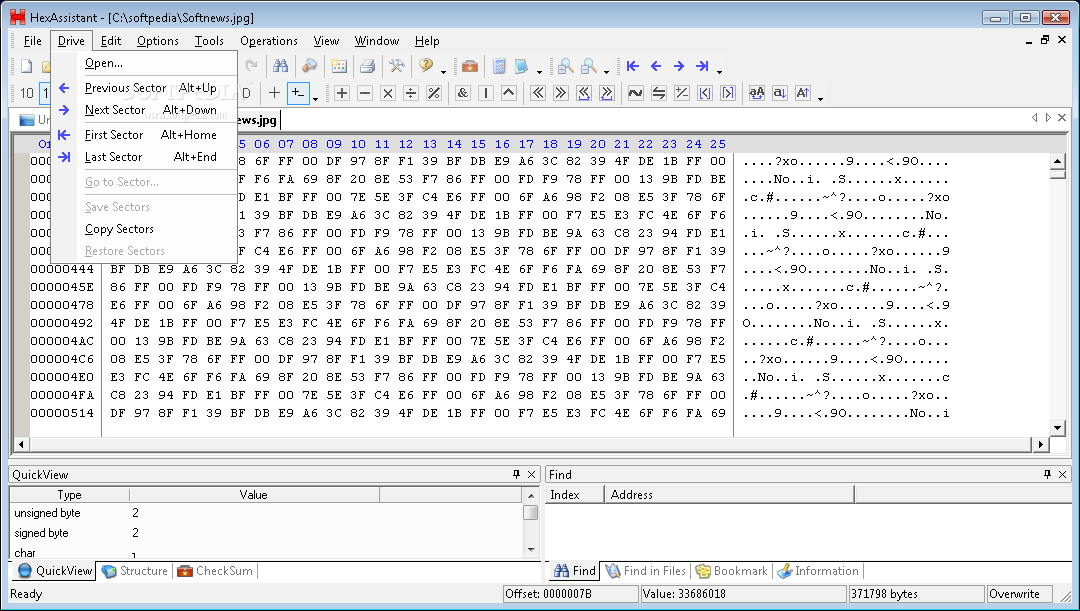Viewport: 1080px width, 611px height.
Task: Close the QuickView panel
Action: point(531,475)
